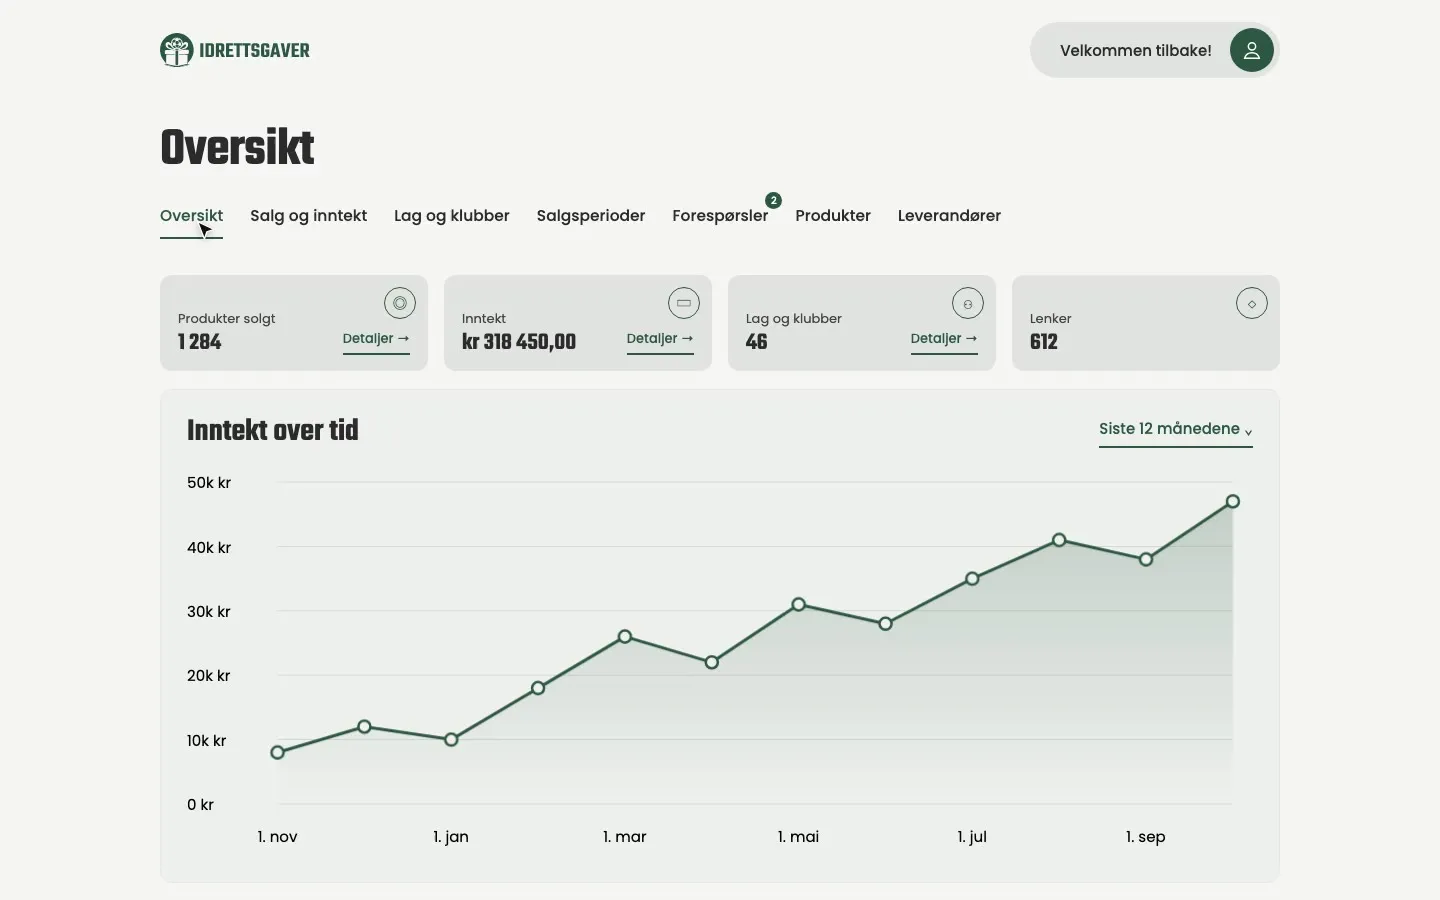
Task: Click the last data point on the chart
Action: tap(1233, 501)
